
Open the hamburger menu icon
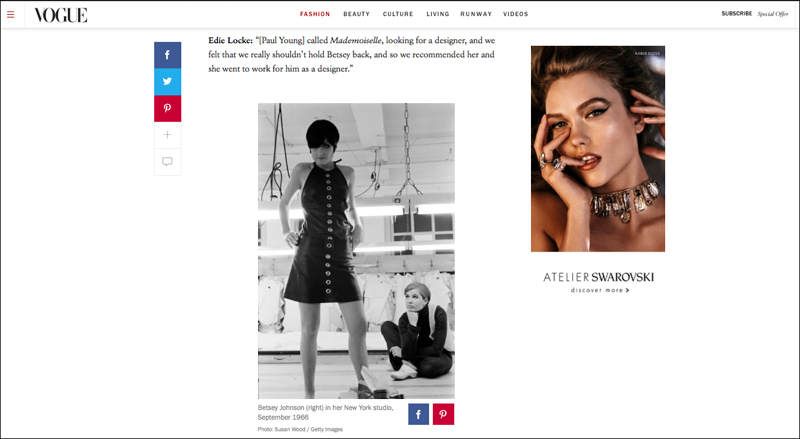coord(10,14)
